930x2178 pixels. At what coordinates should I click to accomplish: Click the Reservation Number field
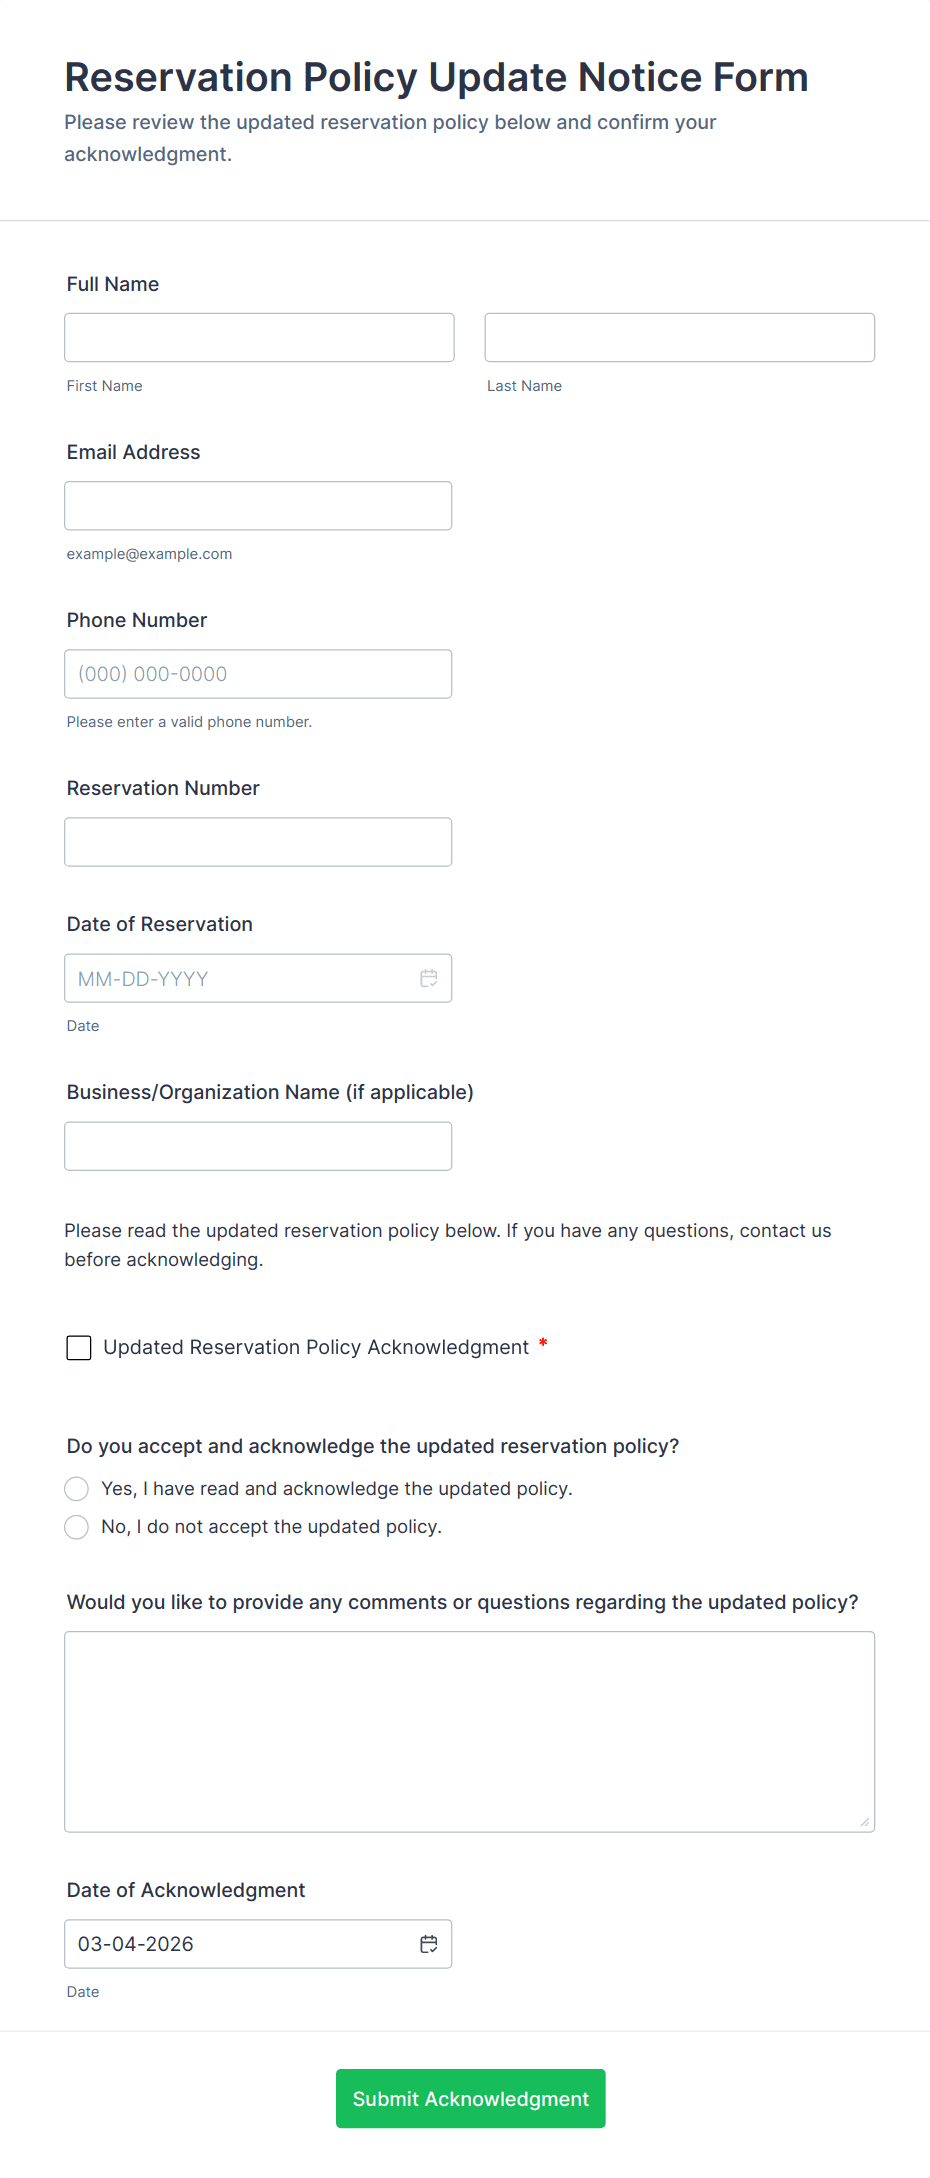tap(258, 842)
